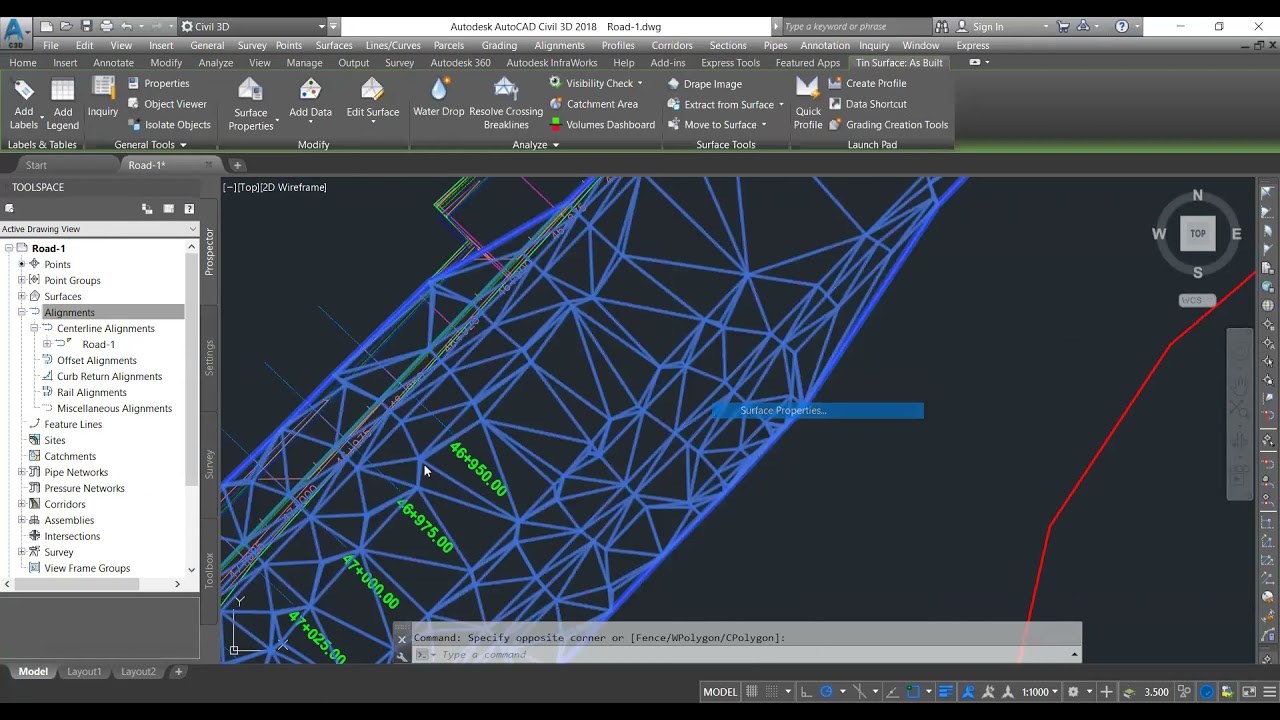This screenshot has height=720, width=1280.
Task: Expand the Visibility Check dropdown
Action: click(640, 83)
